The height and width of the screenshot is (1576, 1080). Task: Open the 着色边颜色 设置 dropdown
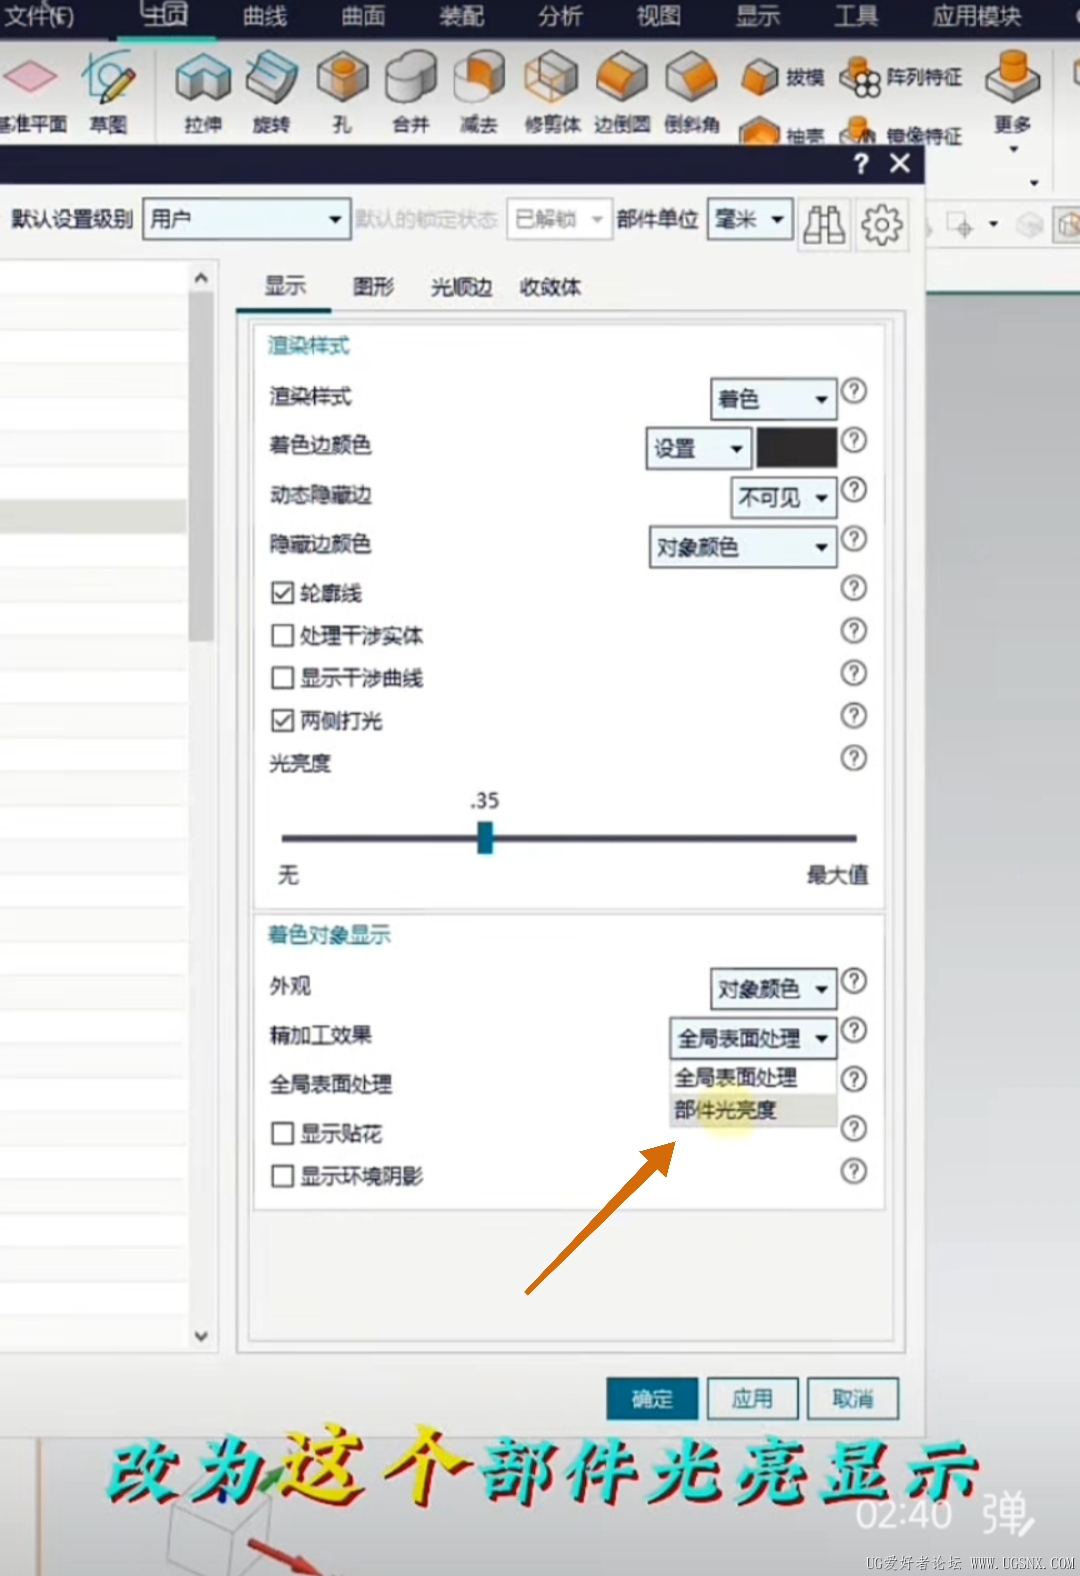pyautogui.click(x=698, y=448)
